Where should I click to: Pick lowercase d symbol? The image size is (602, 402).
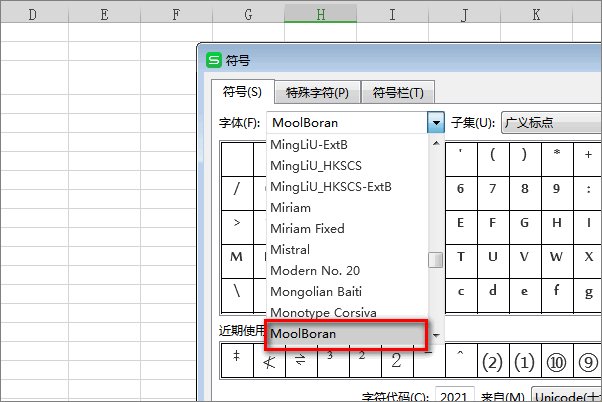(x=493, y=295)
